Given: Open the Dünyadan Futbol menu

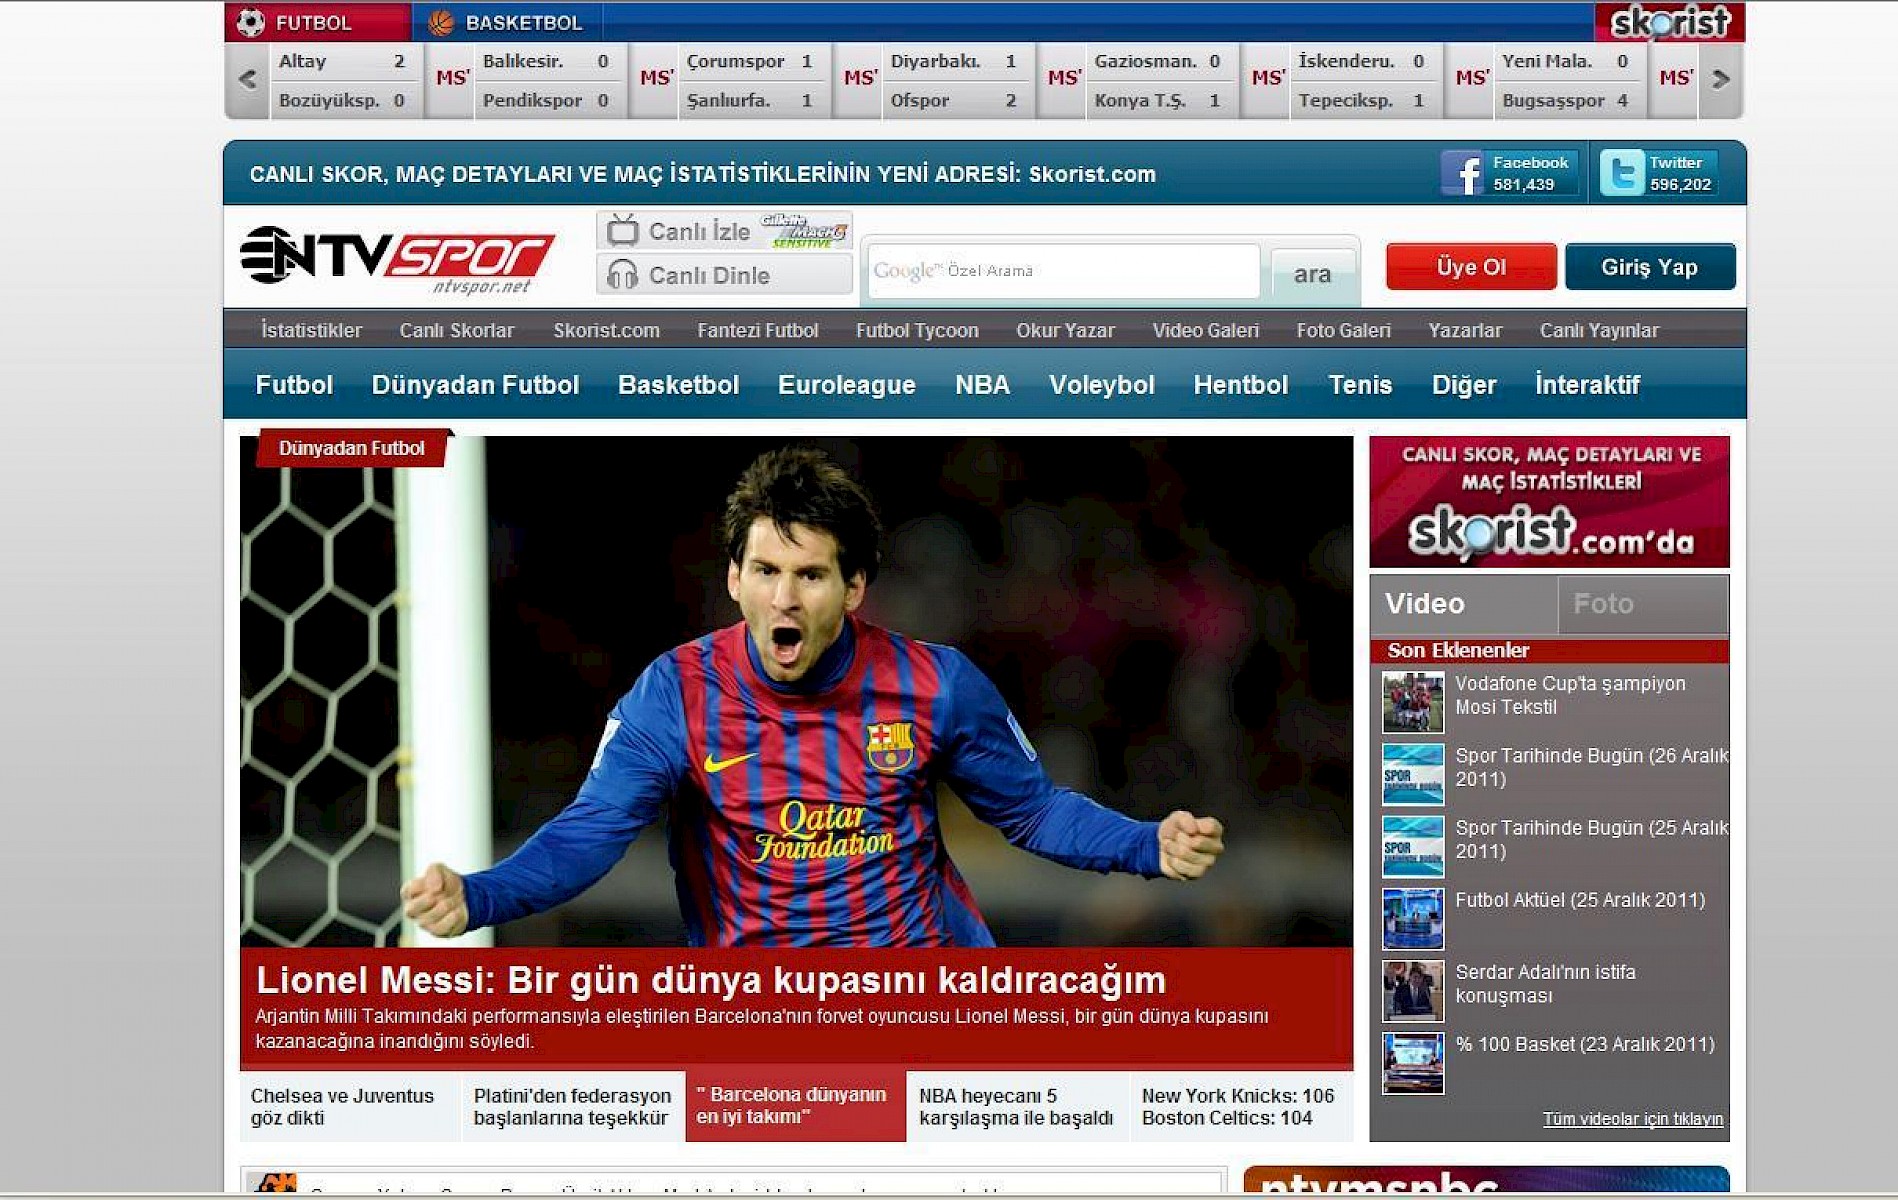Looking at the screenshot, I should pyautogui.click(x=475, y=385).
